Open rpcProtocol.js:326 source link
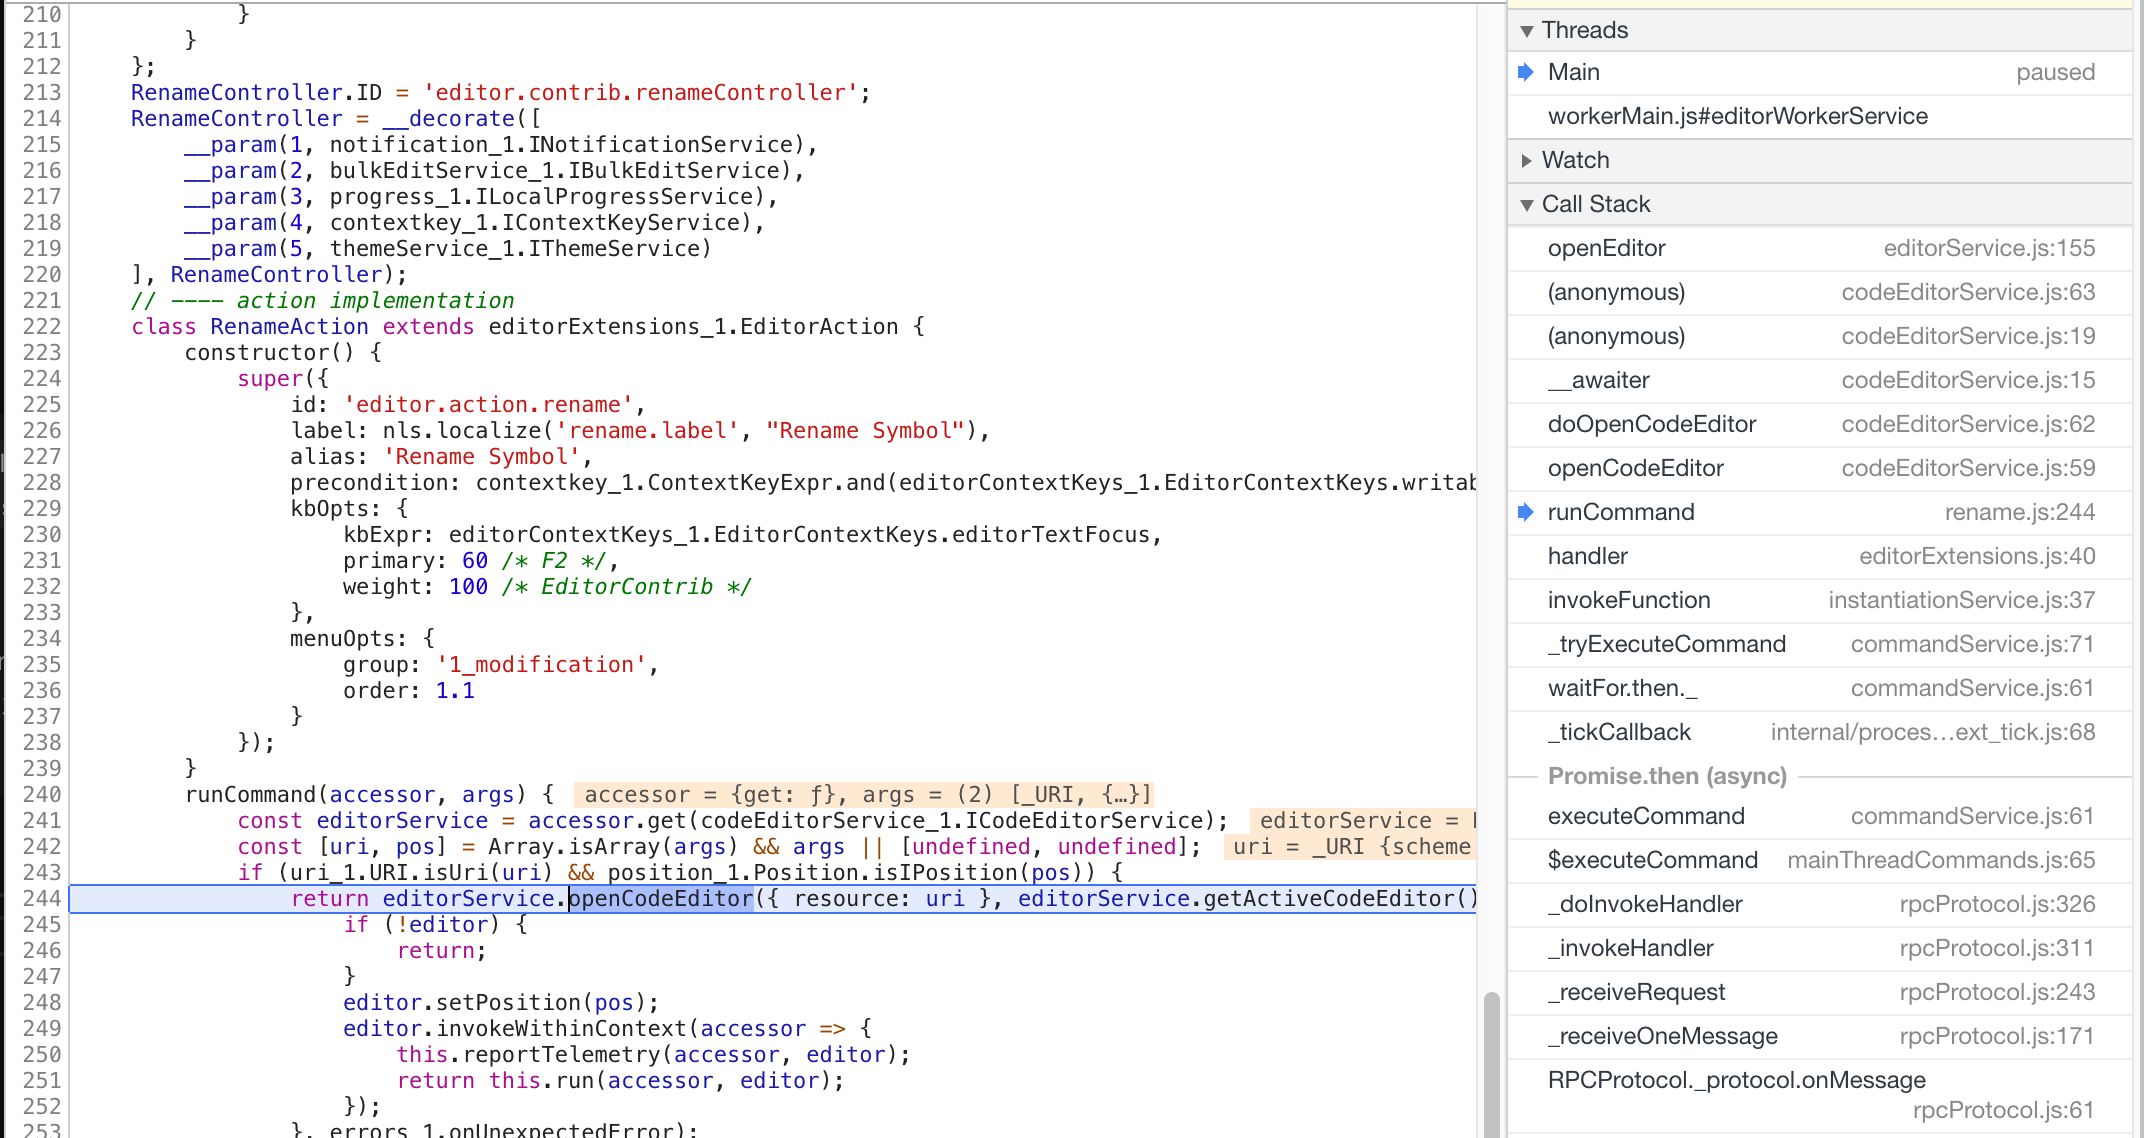Screen dimensions: 2144x1138 [1997, 904]
